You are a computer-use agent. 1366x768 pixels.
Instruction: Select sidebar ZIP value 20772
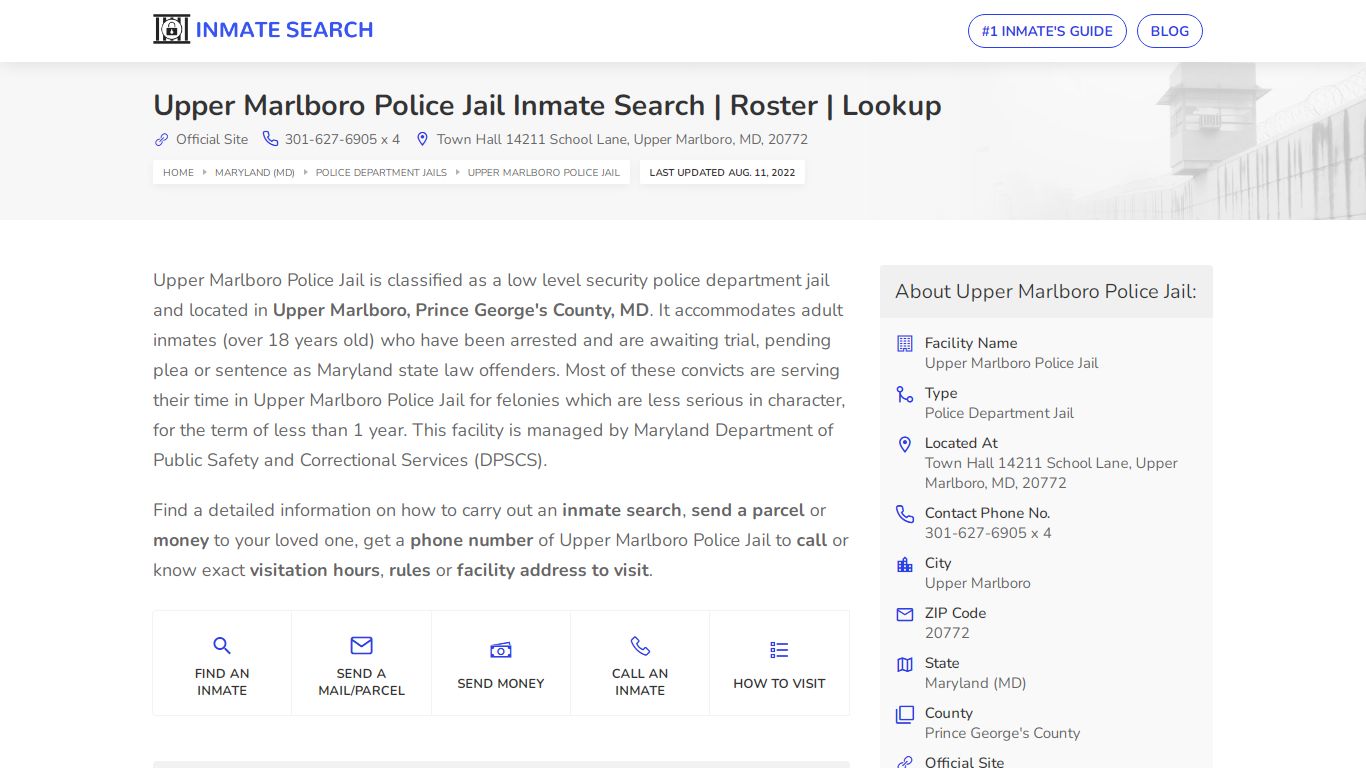click(x=947, y=633)
